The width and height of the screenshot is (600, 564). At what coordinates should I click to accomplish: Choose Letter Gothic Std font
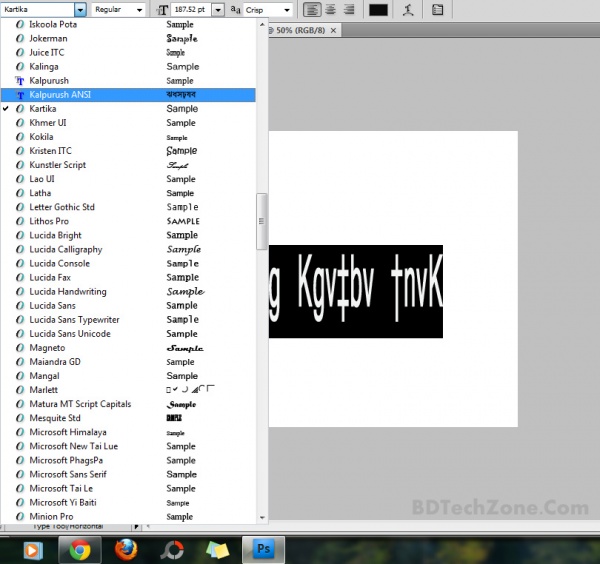tap(128, 207)
